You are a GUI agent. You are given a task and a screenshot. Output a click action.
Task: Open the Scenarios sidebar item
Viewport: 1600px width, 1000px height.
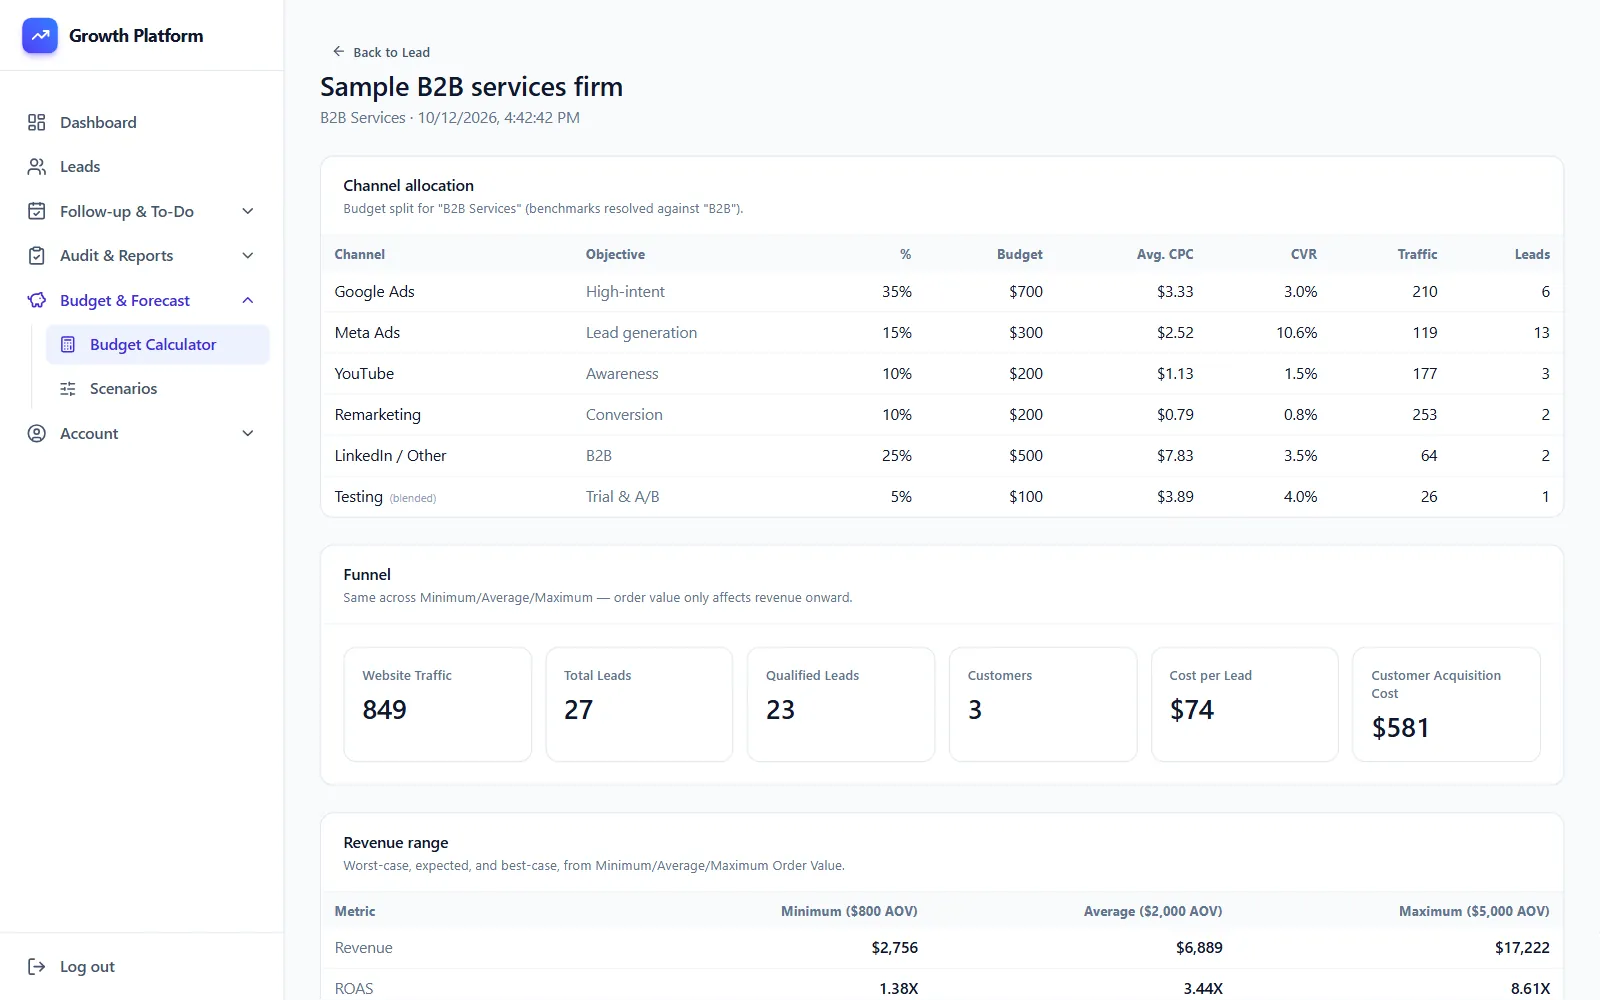coord(158,388)
